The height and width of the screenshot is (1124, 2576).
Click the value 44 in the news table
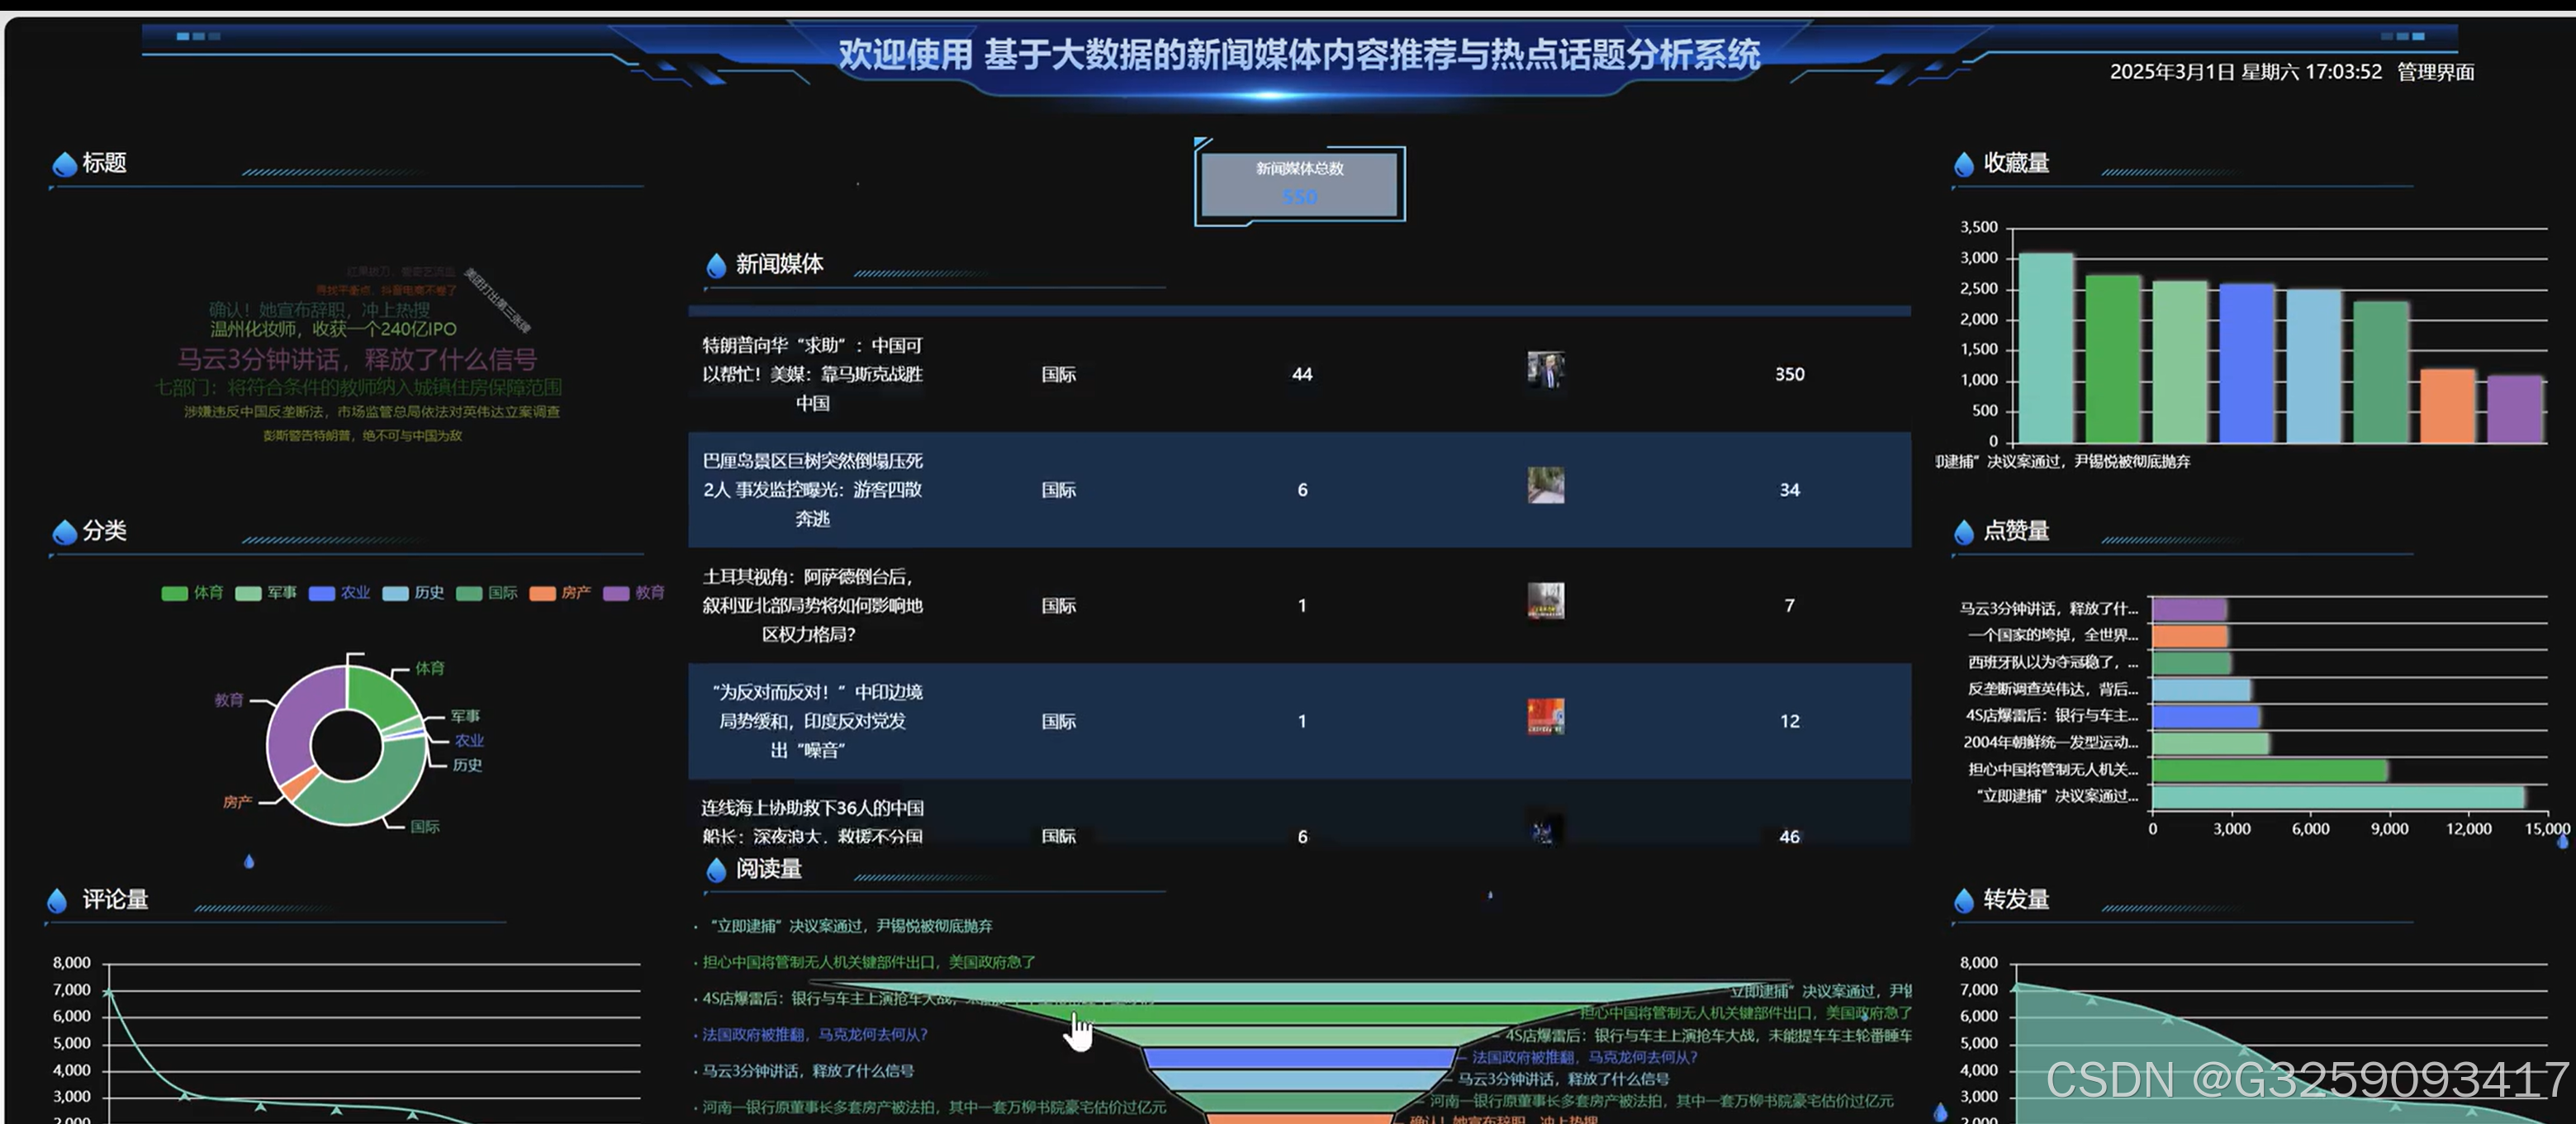(x=1302, y=374)
